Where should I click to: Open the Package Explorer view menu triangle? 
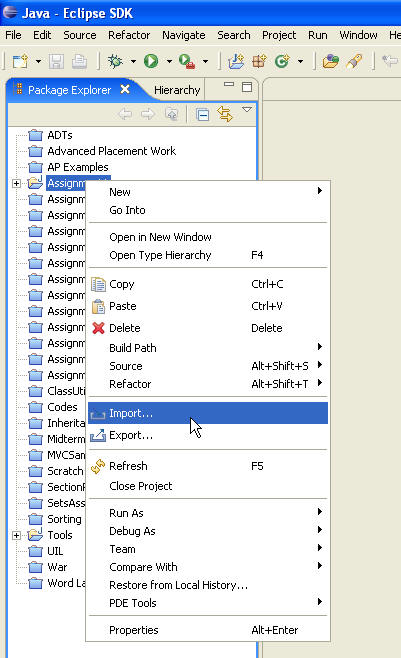(x=247, y=110)
